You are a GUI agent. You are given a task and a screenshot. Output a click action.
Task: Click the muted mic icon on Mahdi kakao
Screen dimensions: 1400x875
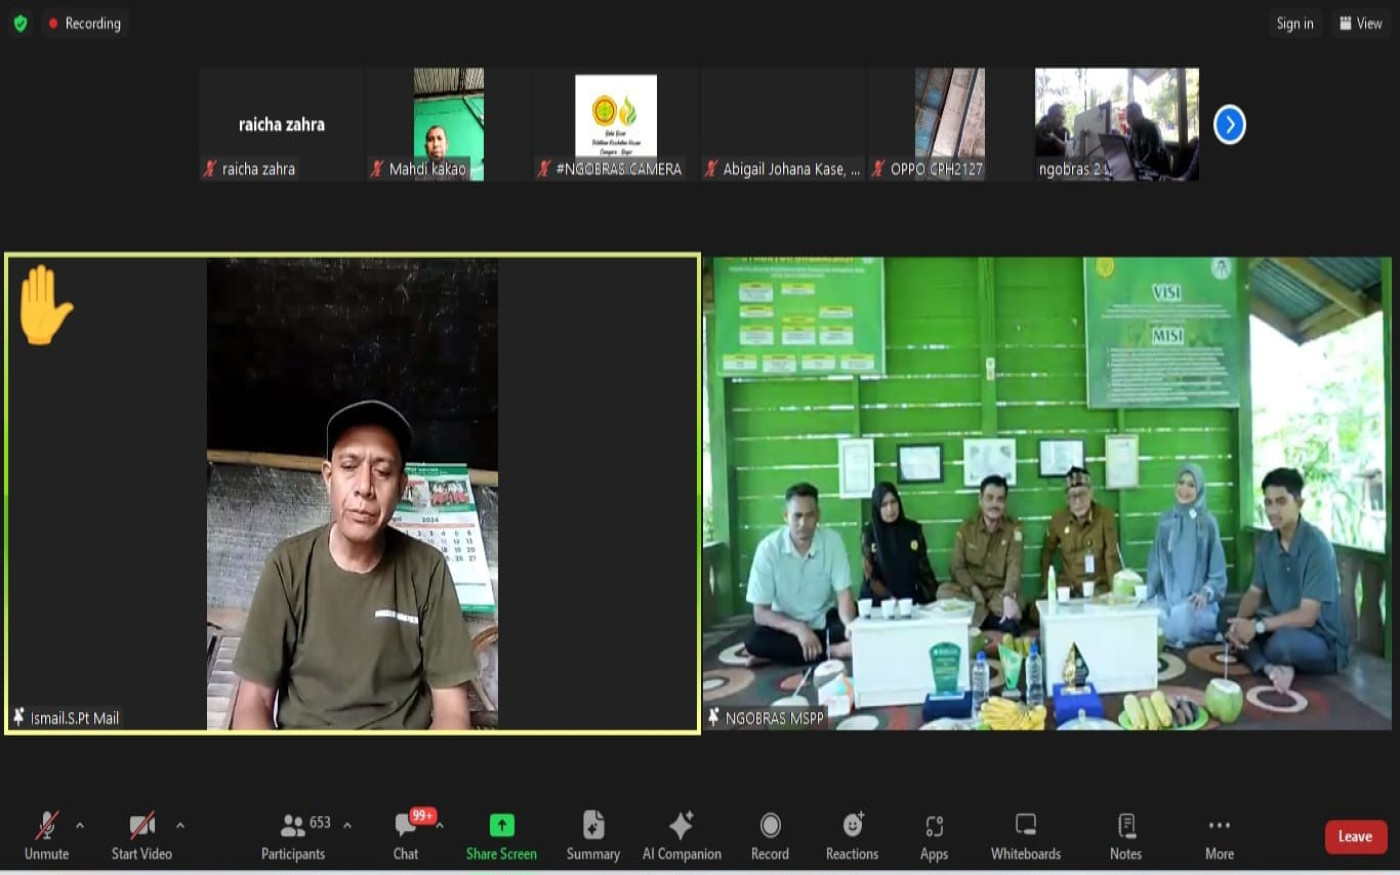point(377,169)
